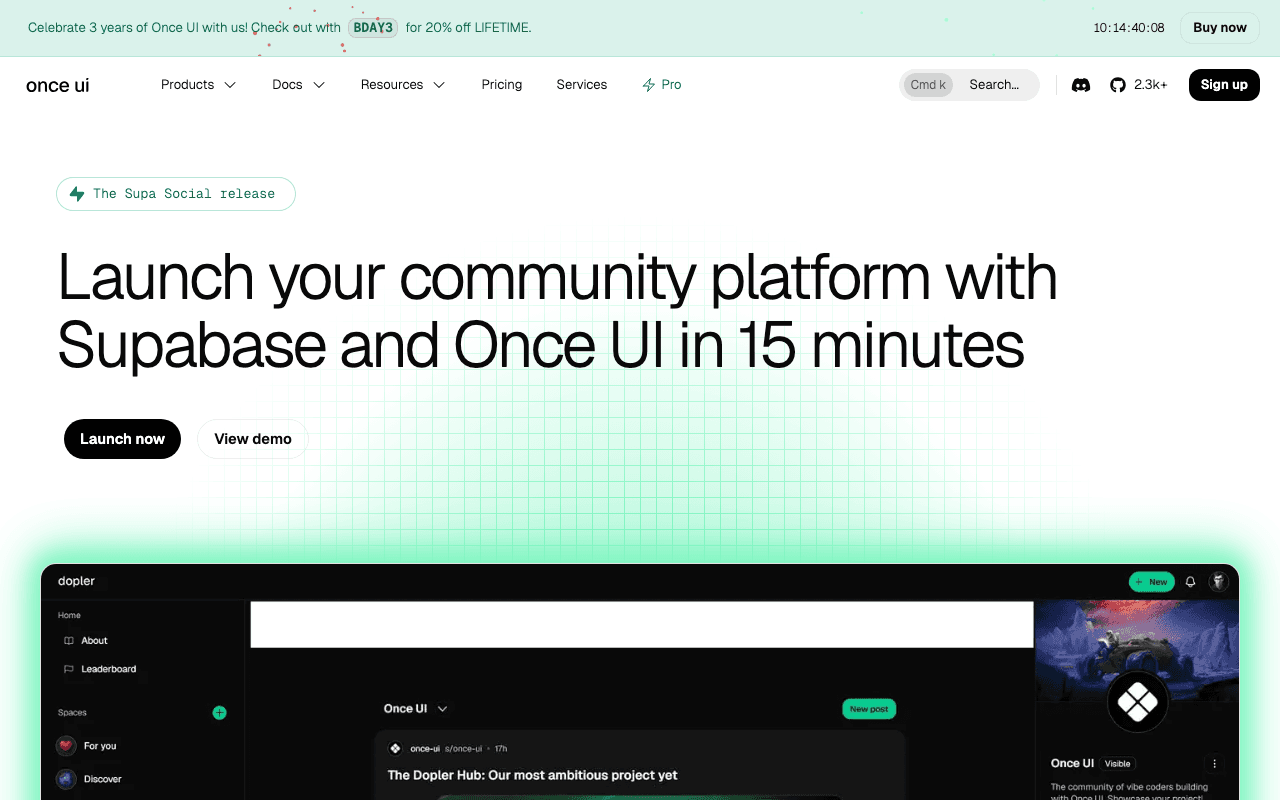This screenshot has width=1280, height=800.
Task: Expand the Docs dropdown menu
Action: click(x=298, y=85)
